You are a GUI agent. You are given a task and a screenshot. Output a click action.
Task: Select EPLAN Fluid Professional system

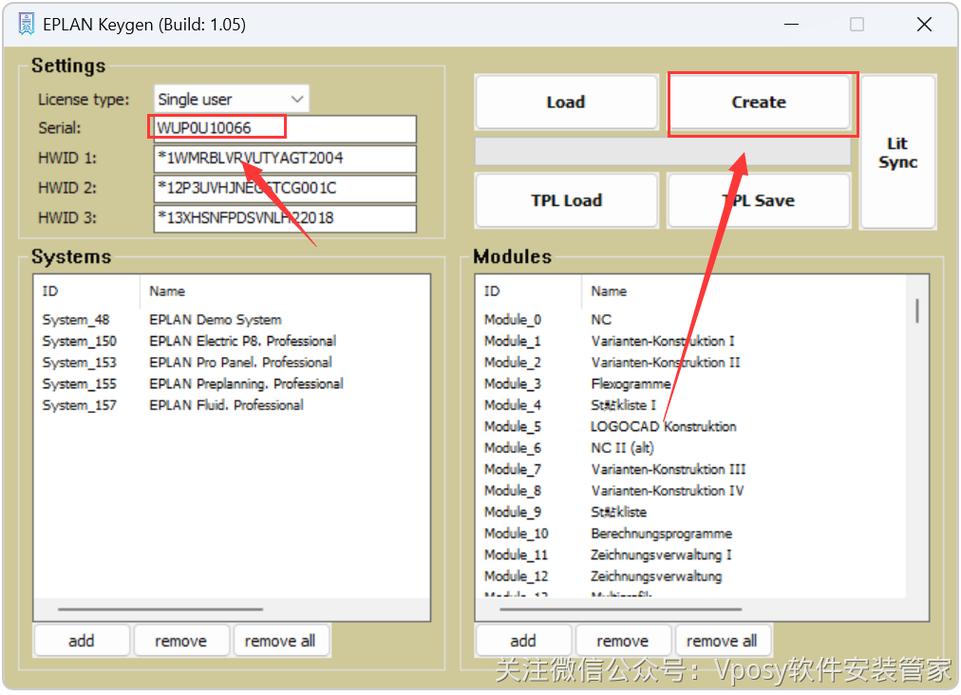tap(232, 406)
